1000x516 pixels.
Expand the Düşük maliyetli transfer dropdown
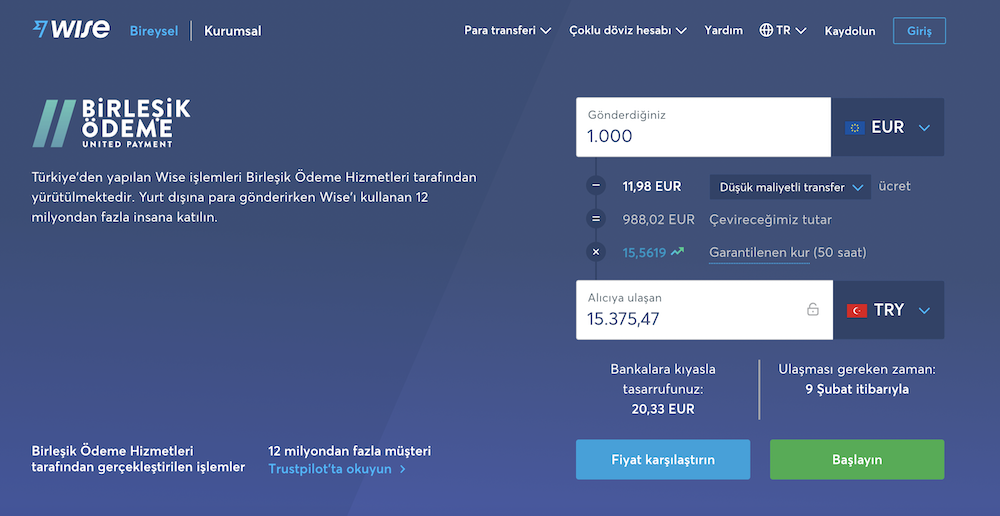[790, 187]
